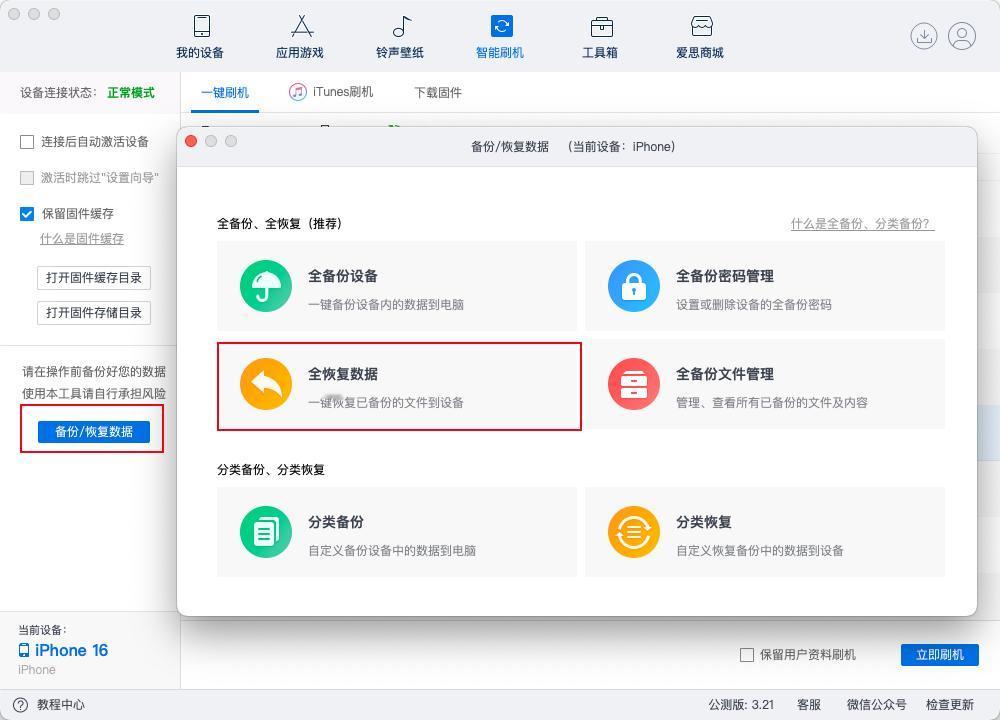
Task: Click the green umbrella 全备份设备 icon
Action: (x=266, y=286)
